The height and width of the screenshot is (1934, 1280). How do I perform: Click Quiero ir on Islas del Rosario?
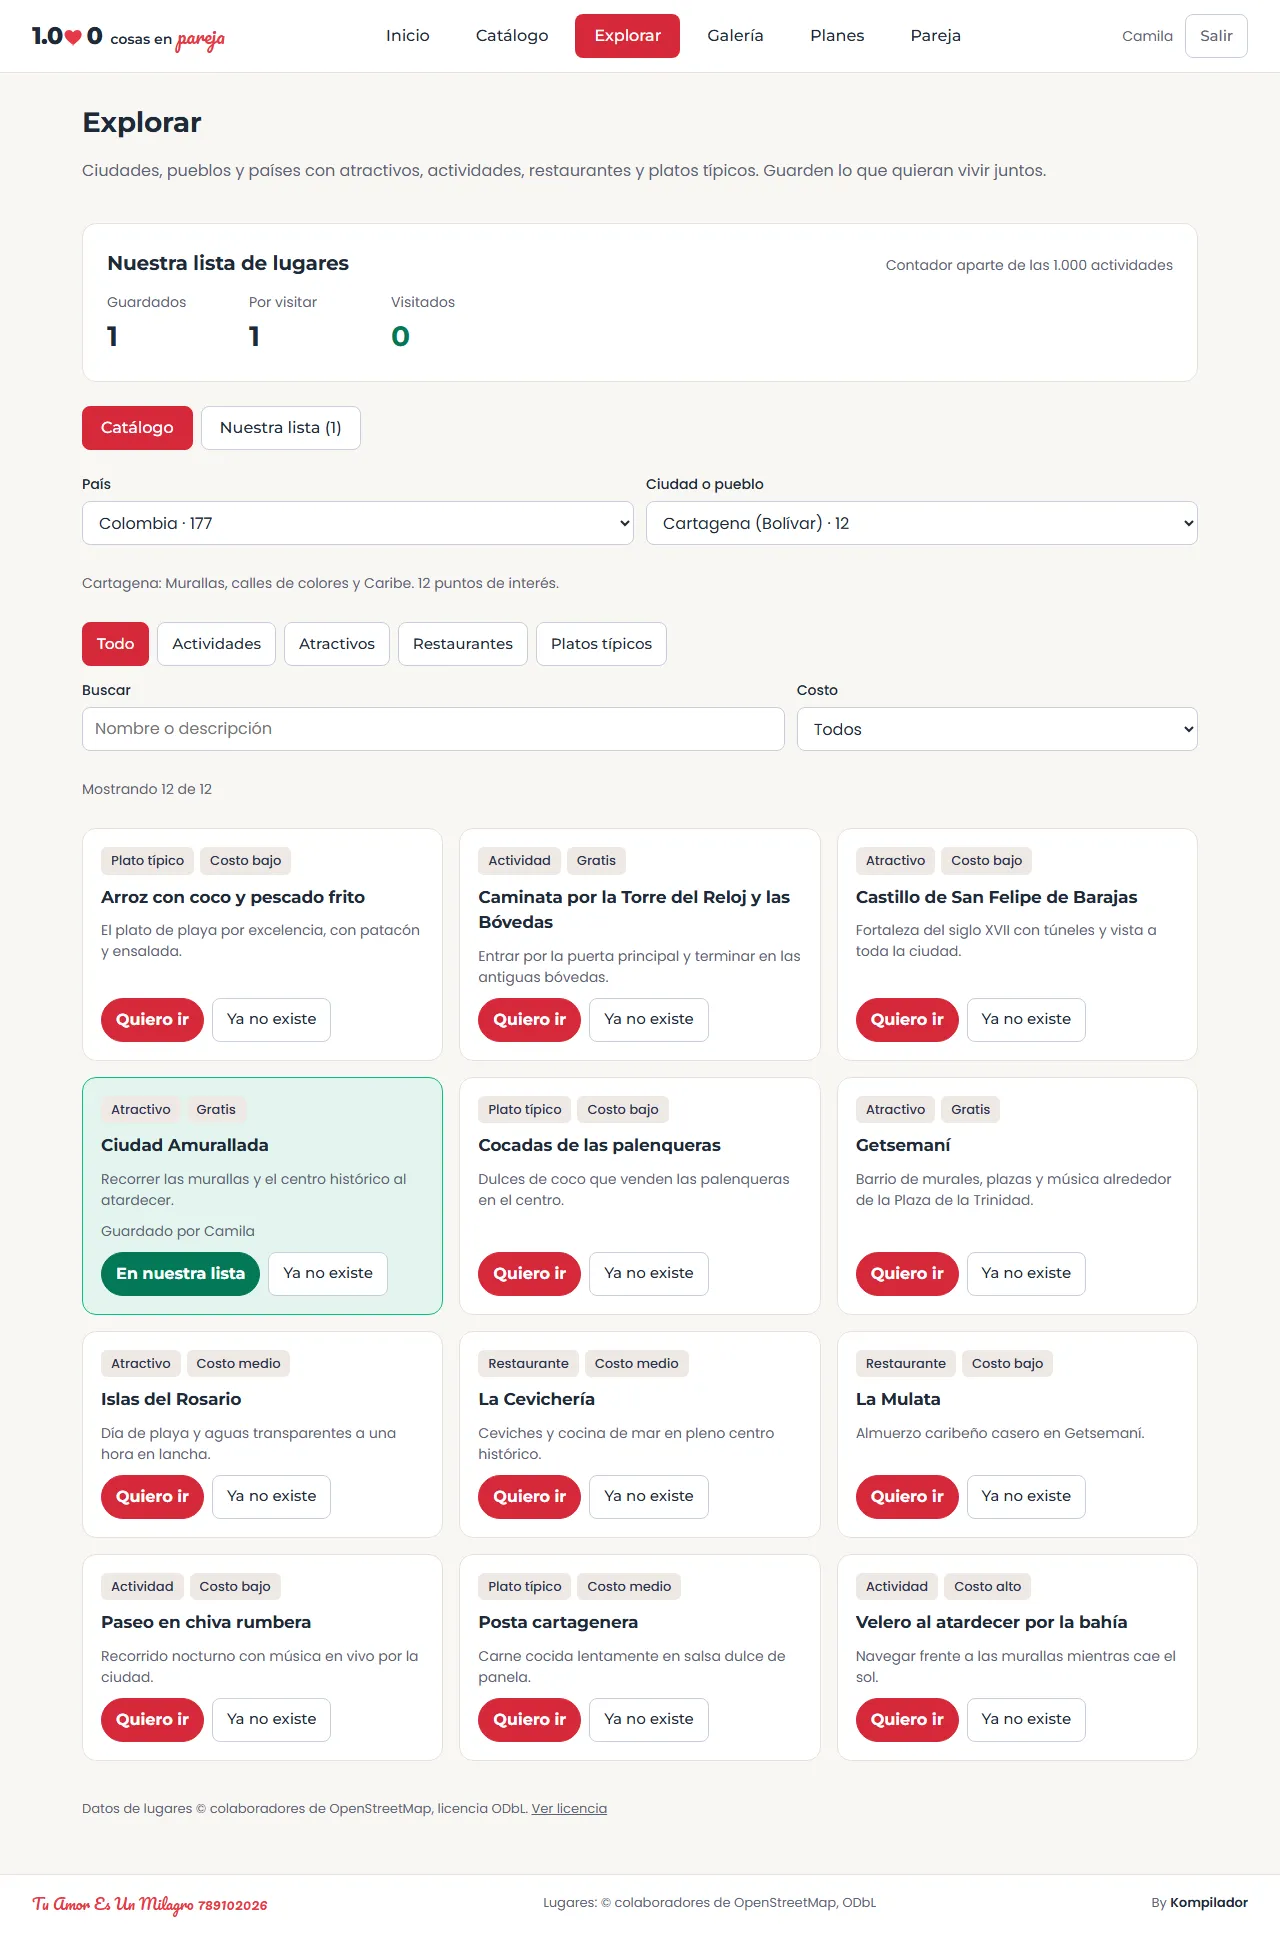click(x=152, y=1497)
